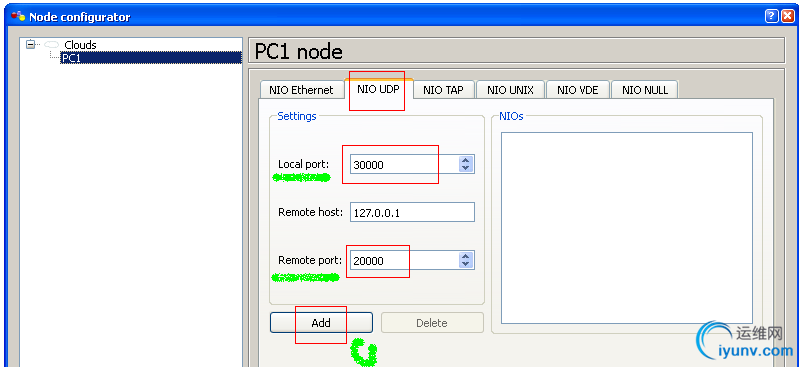Viewport: 799px width, 367px height.
Task: Decrease the Remote port value
Action: click(x=465, y=265)
